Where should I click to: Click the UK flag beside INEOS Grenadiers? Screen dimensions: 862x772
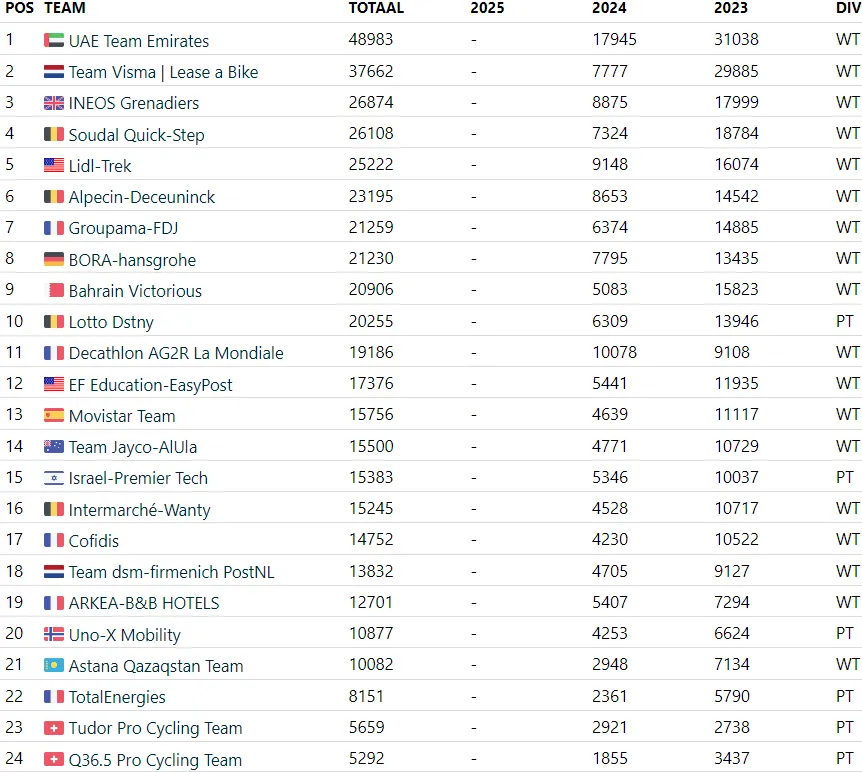54,103
